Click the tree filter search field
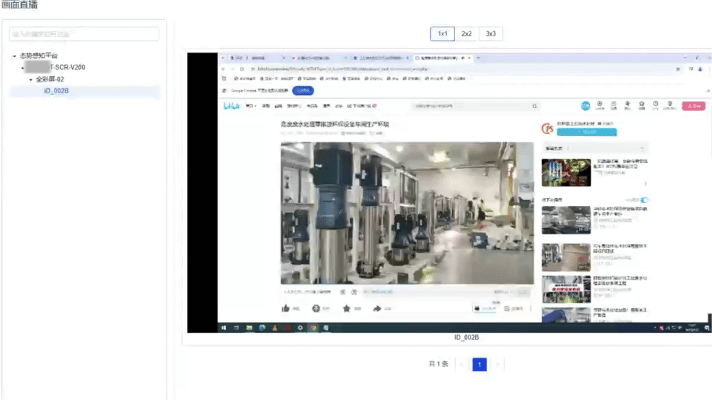The height and width of the screenshot is (400, 712). (84, 34)
